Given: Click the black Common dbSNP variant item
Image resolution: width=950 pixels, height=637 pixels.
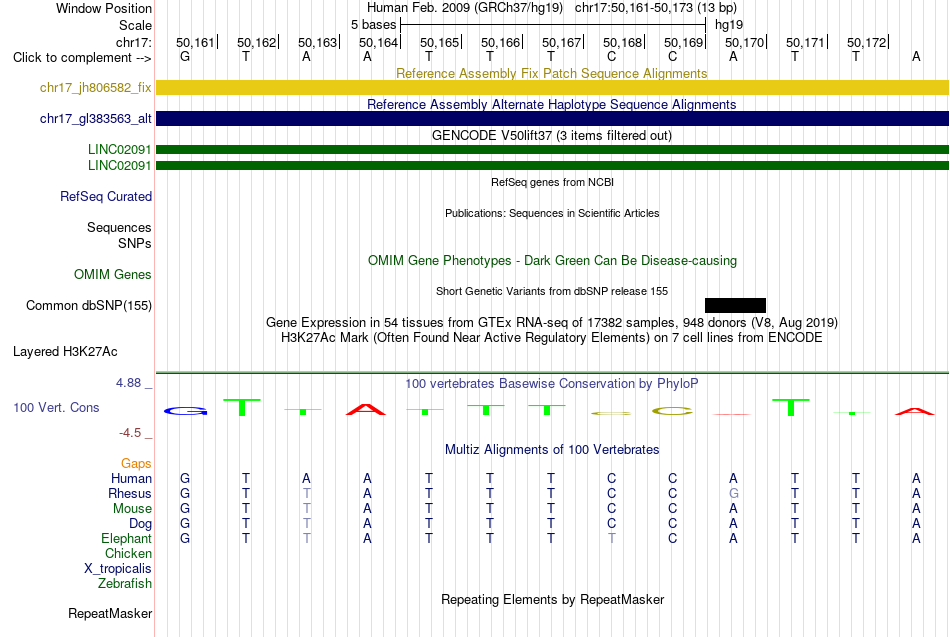Looking at the screenshot, I should click(735, 305).
